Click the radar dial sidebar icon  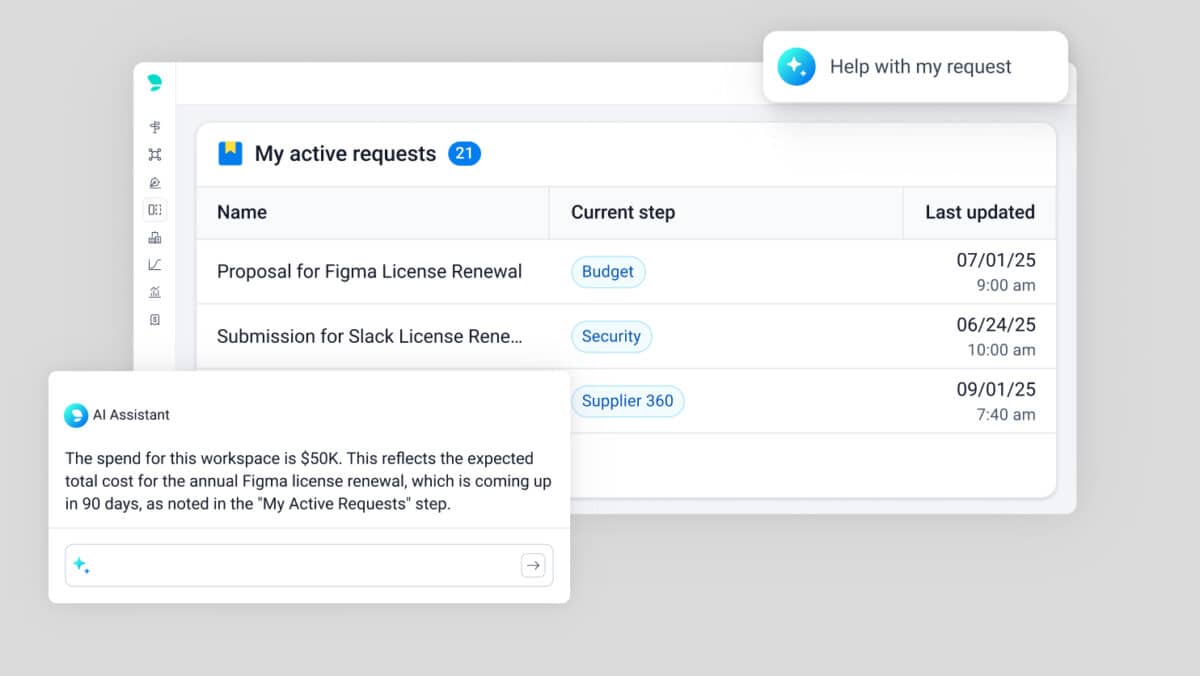tap(155, 183)
